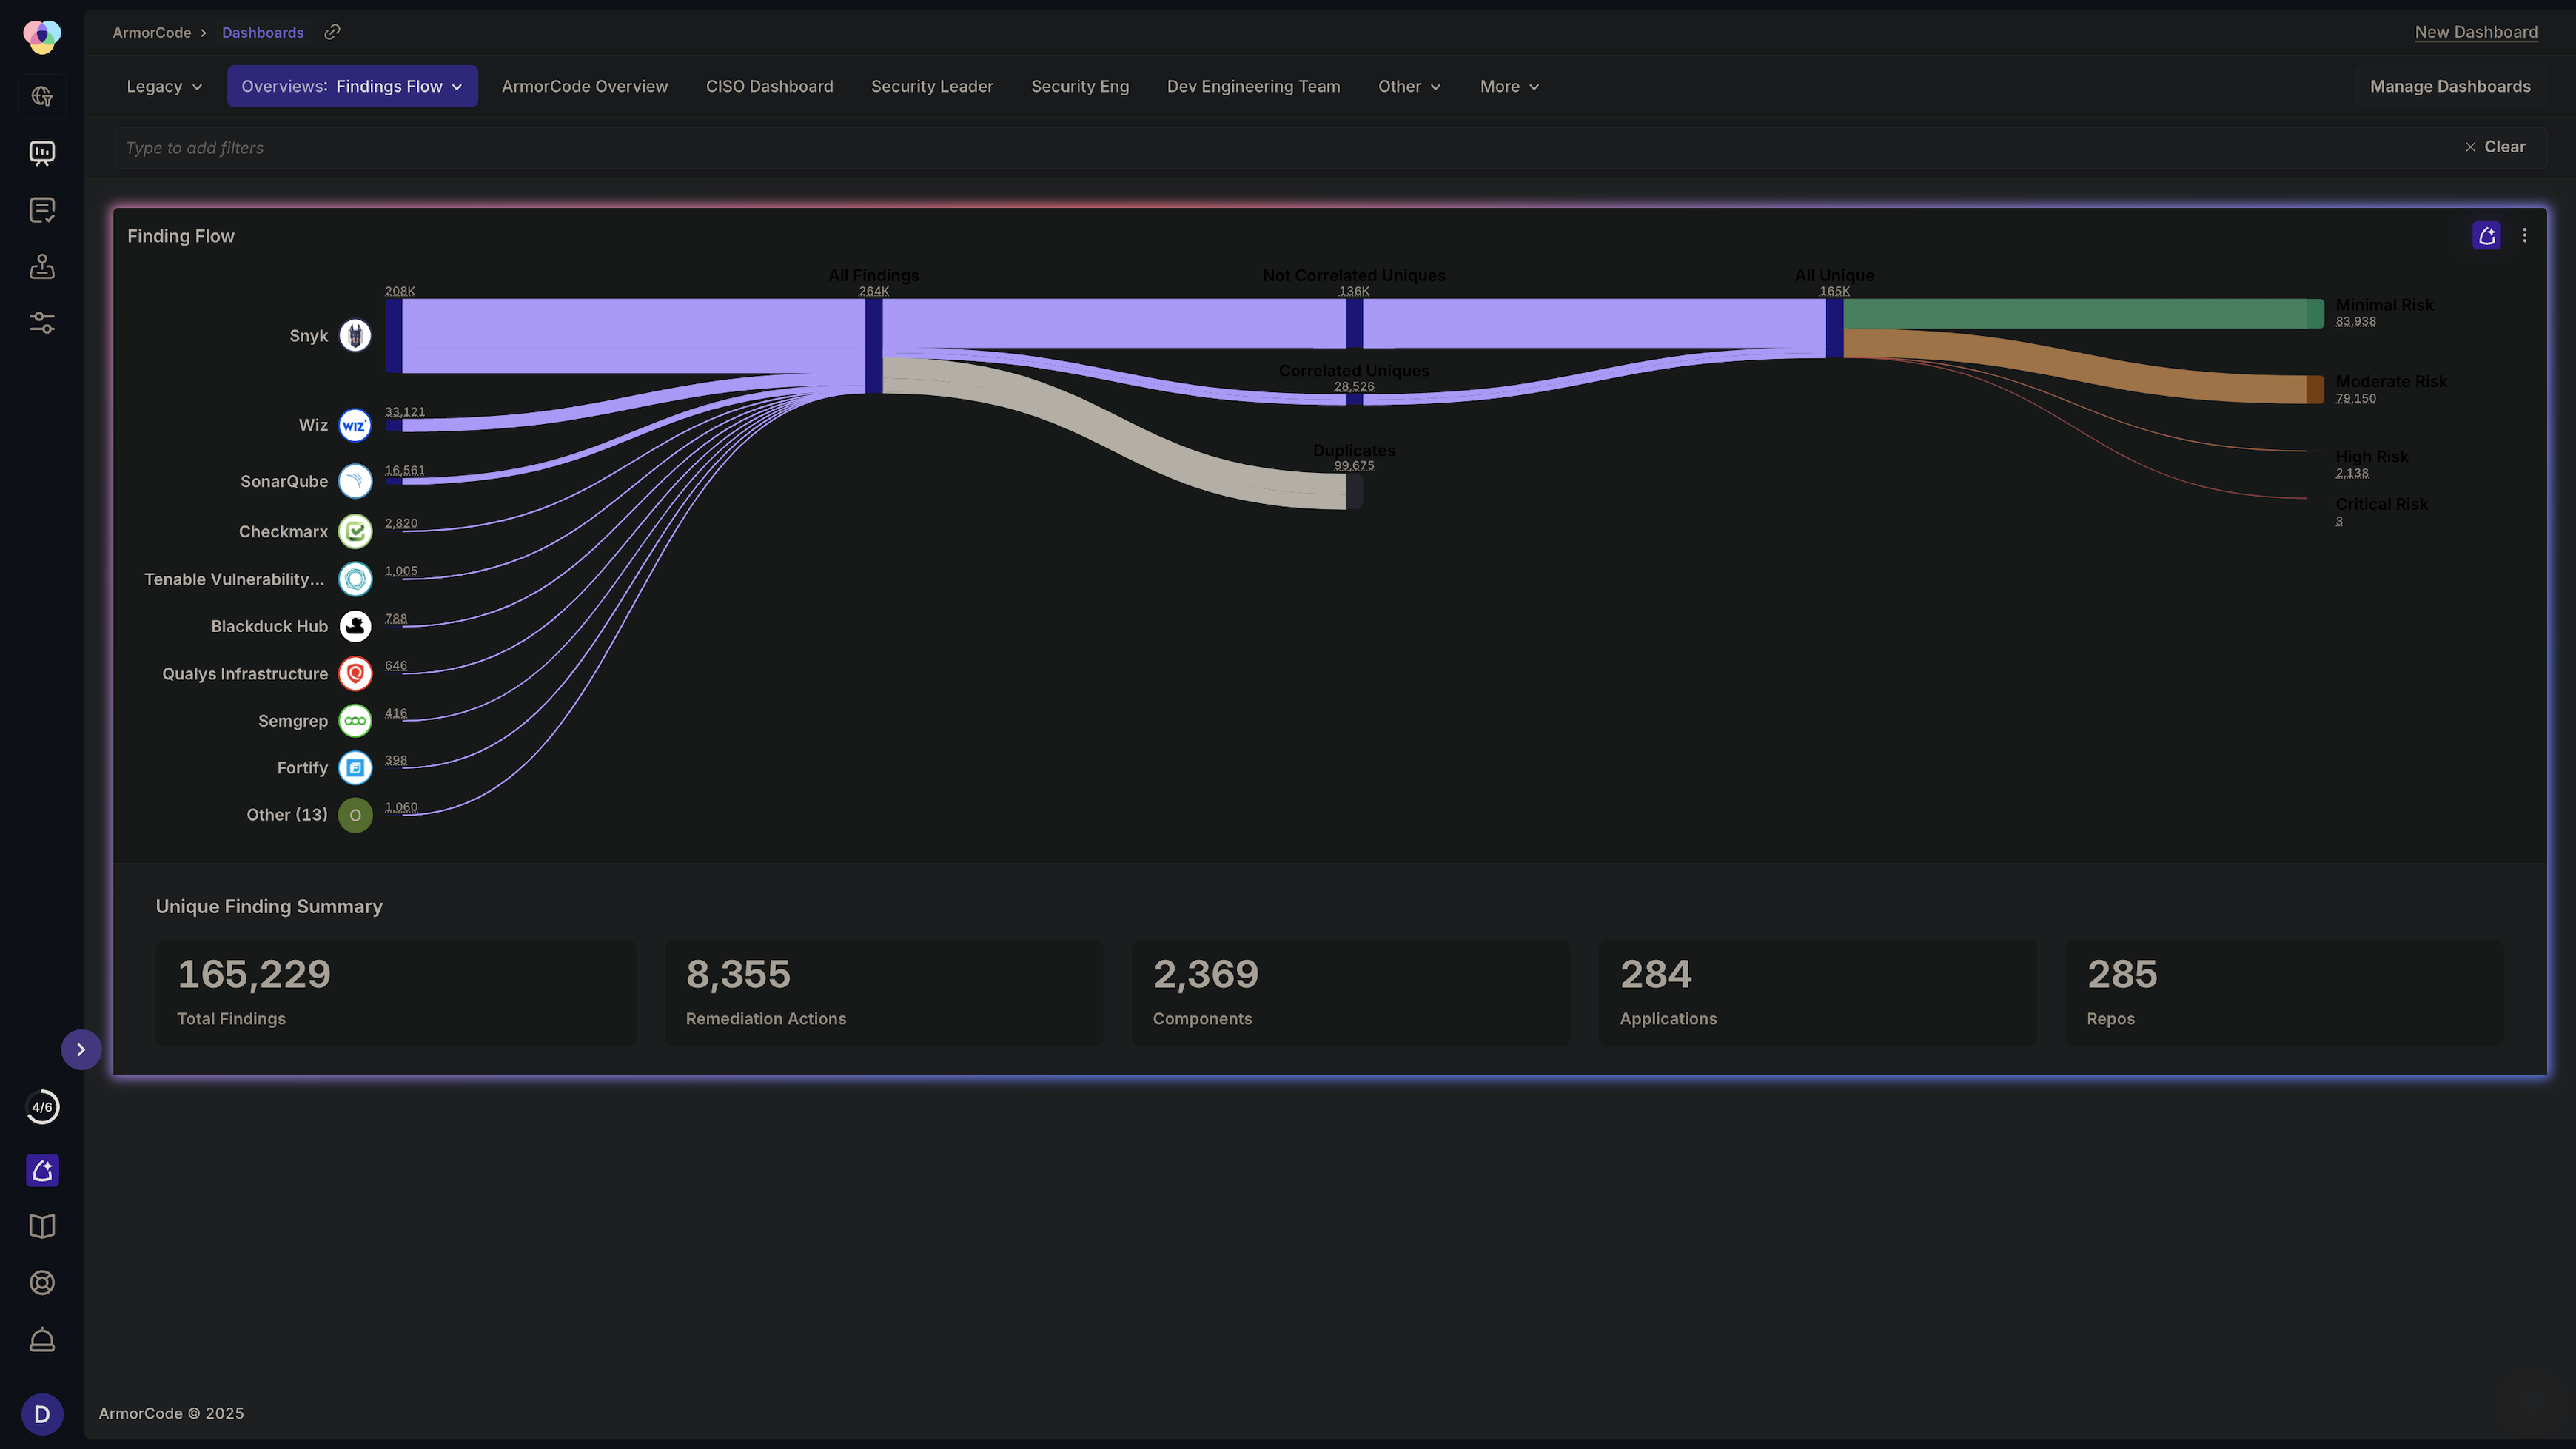This screenshot has height=1449, width=2576.
Task: Click the ArmorCode logo icon
Action: click(x=42, y=37)
